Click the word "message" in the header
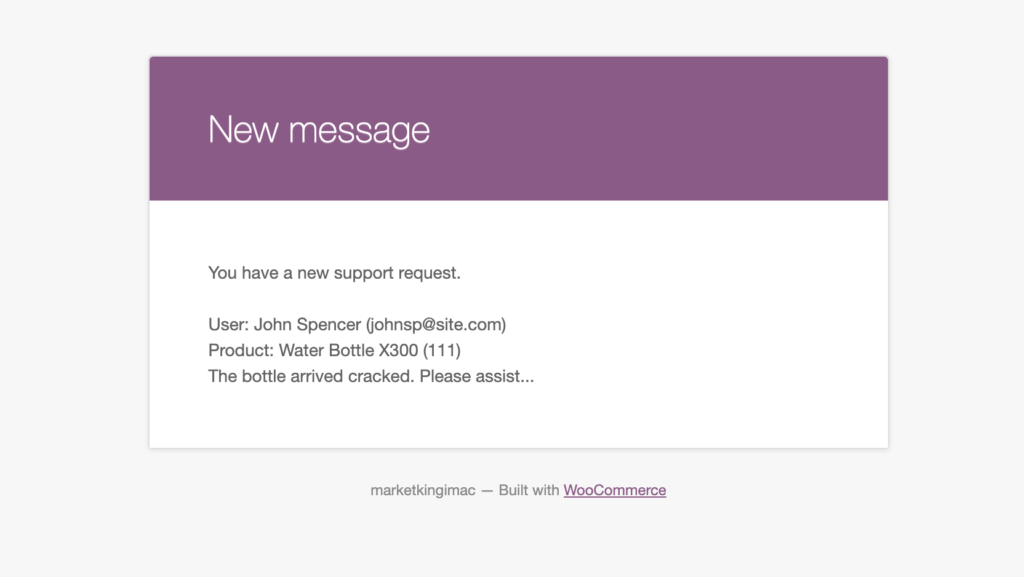1024x577 pixels. [359, 131]
